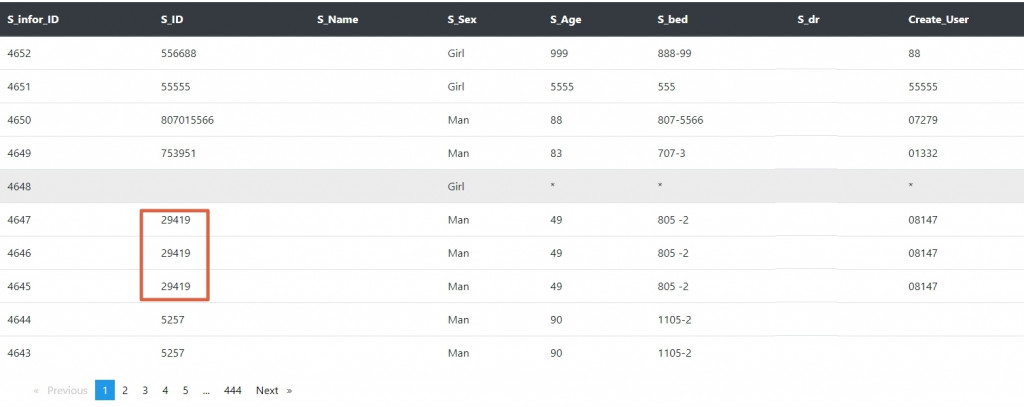The image size is (1024, 407).
Task: Select the row with ID 4652
Action: tap(512, 54)
